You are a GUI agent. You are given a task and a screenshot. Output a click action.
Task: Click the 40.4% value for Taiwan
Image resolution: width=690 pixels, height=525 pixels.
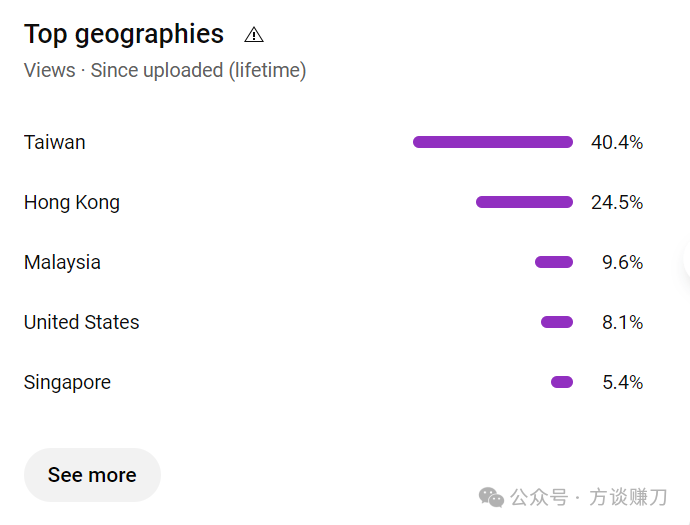click(617, 143)
